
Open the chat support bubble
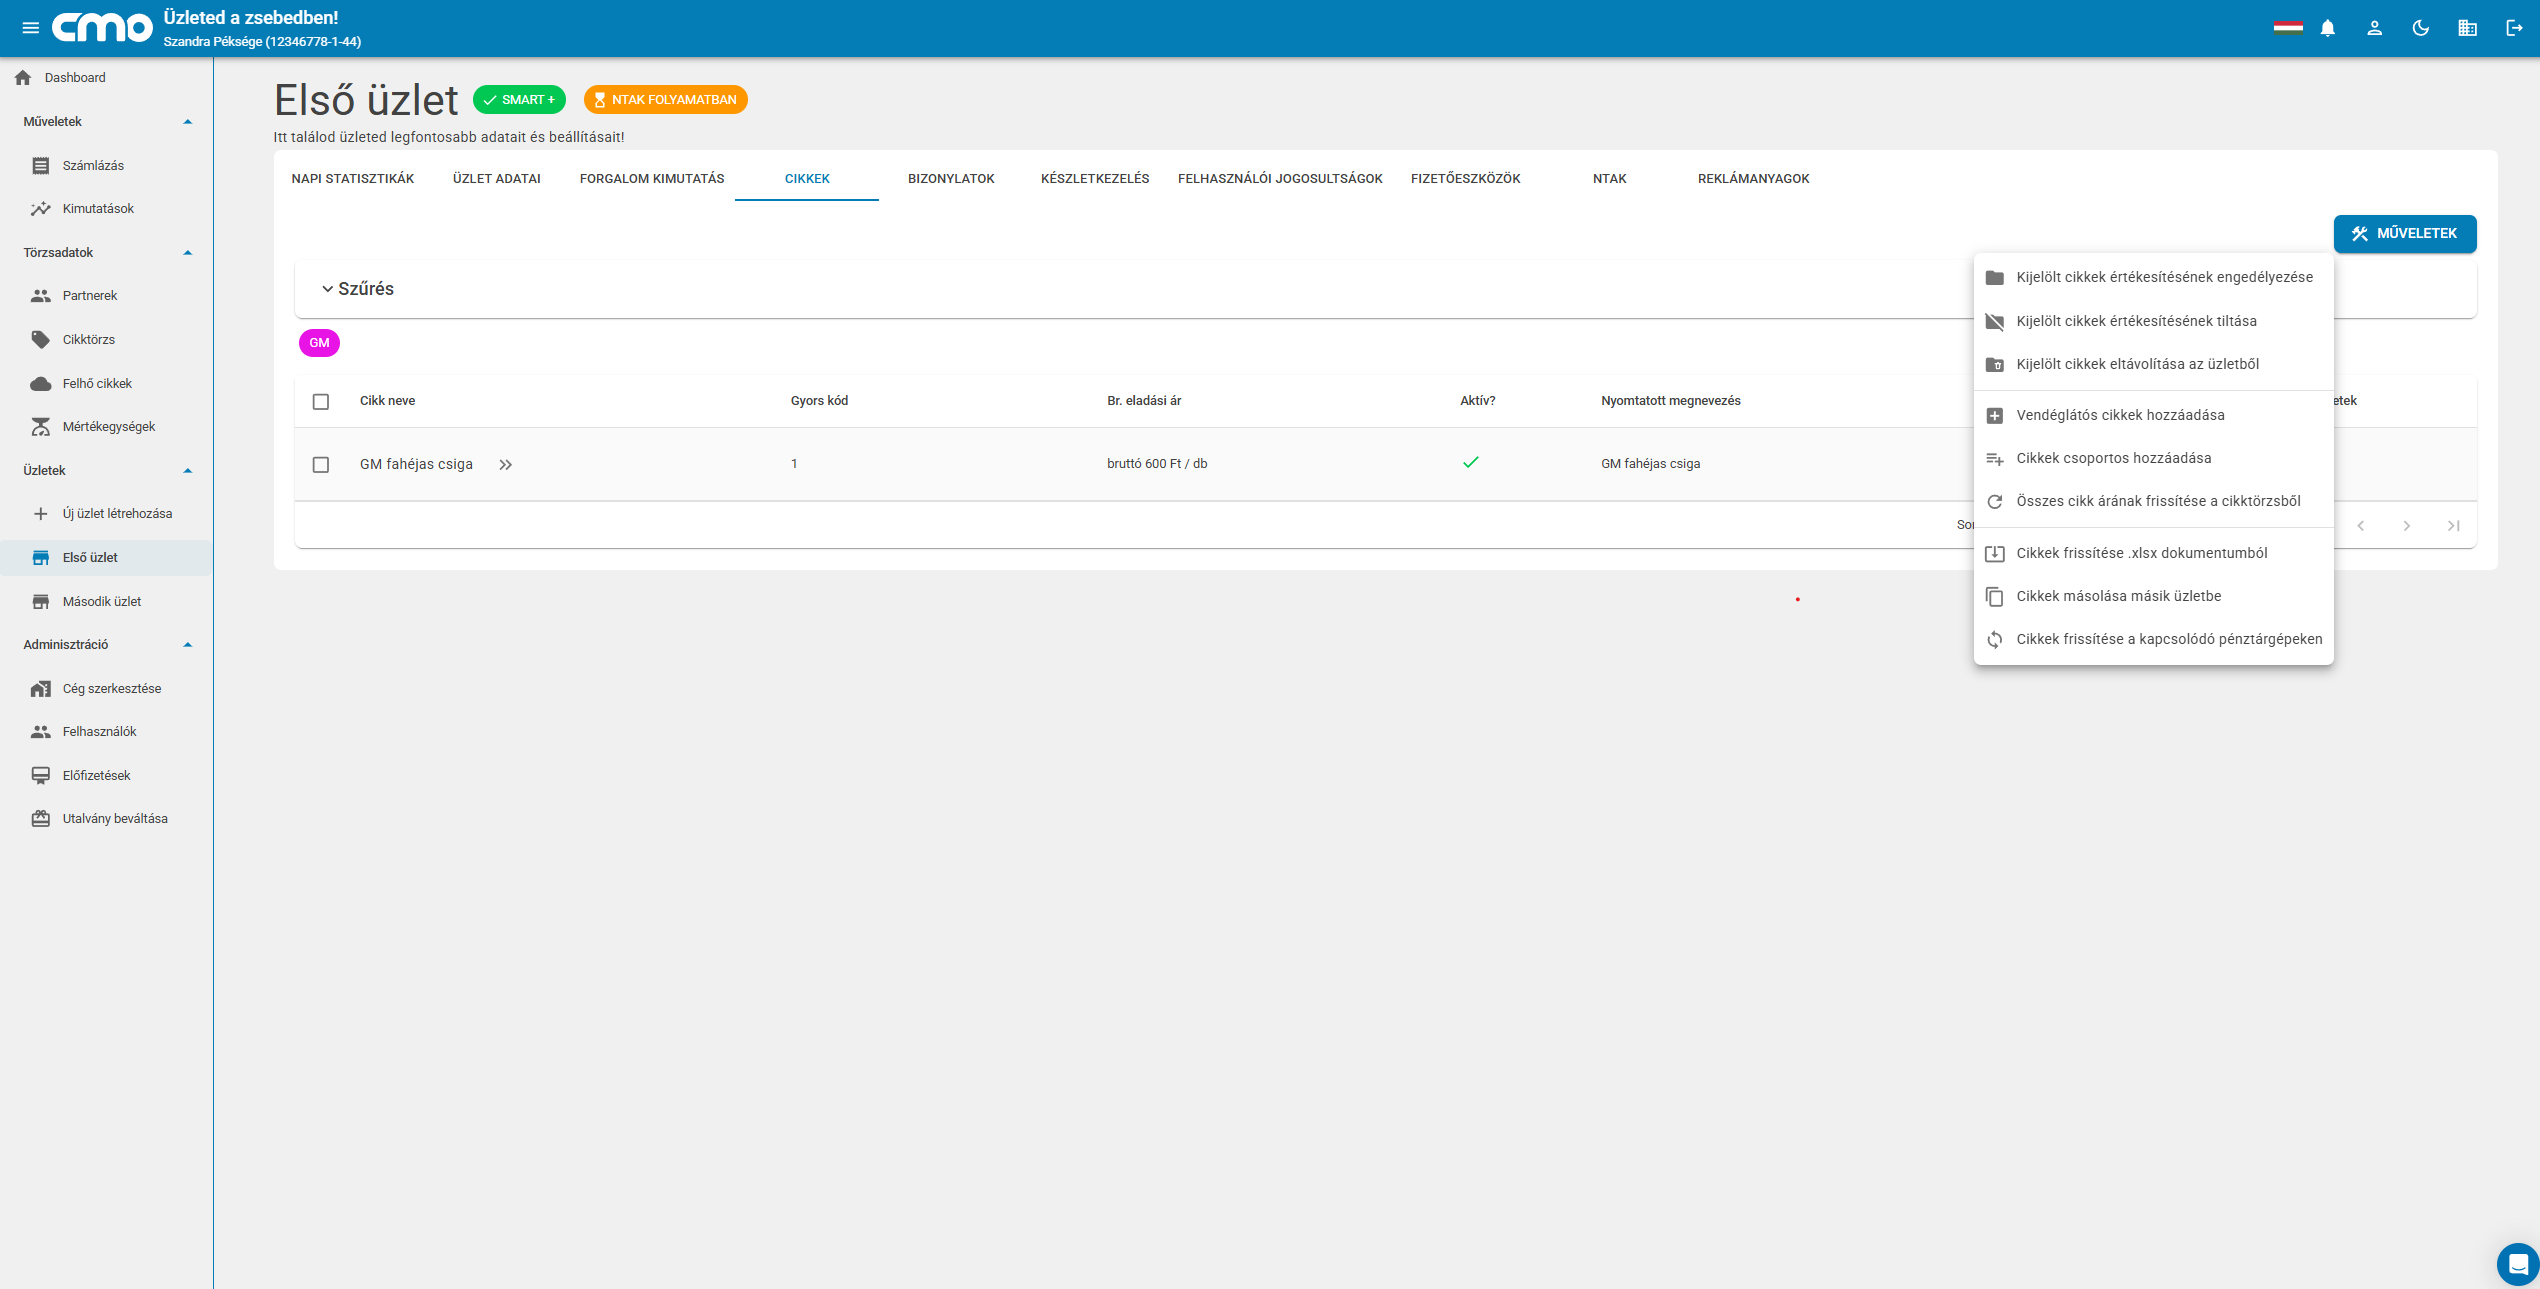(2518, 1264)
